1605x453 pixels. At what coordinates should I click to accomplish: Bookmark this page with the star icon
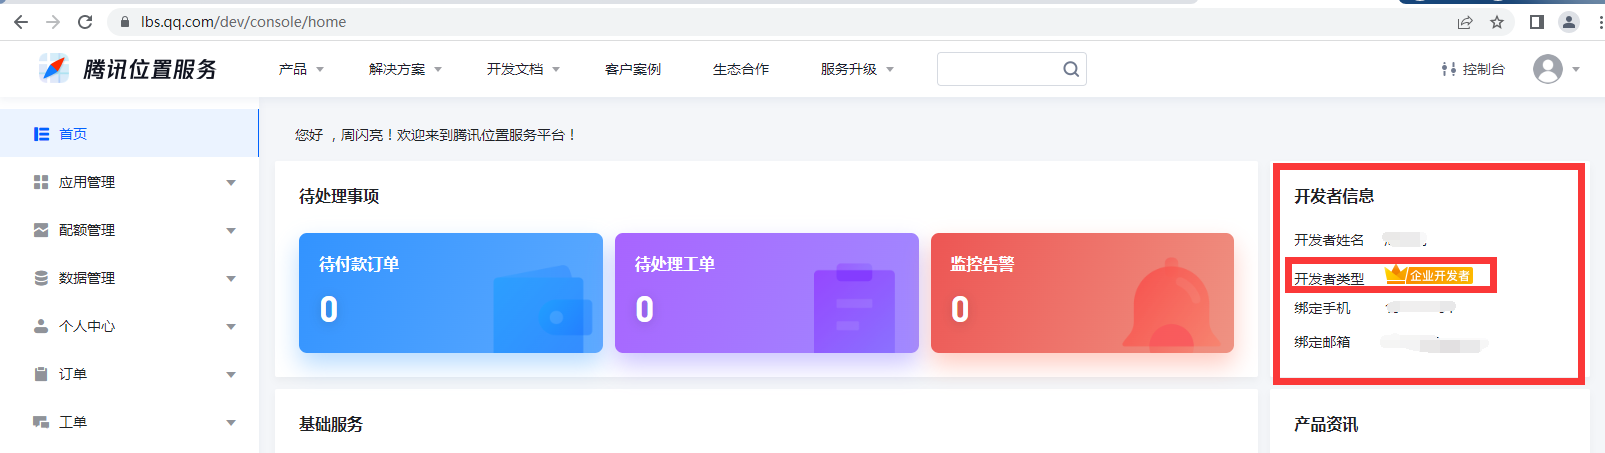(x=1497, y=22)
